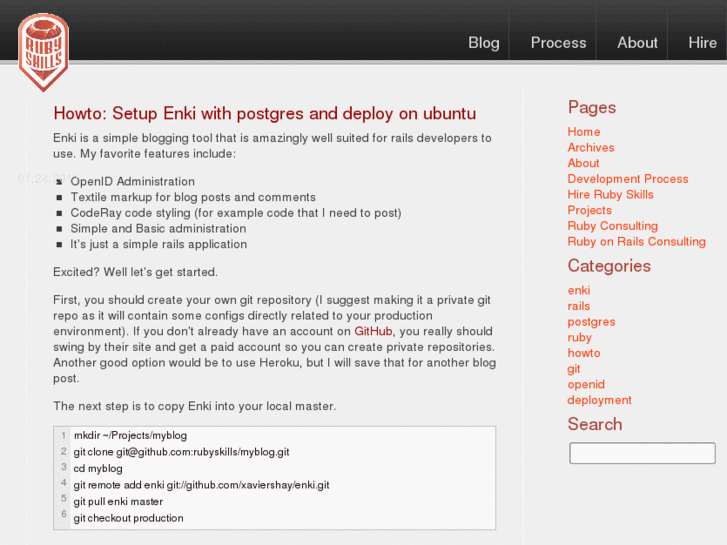
Task: Open Ruby on Rails Consulting link
Action: [636, 242]
